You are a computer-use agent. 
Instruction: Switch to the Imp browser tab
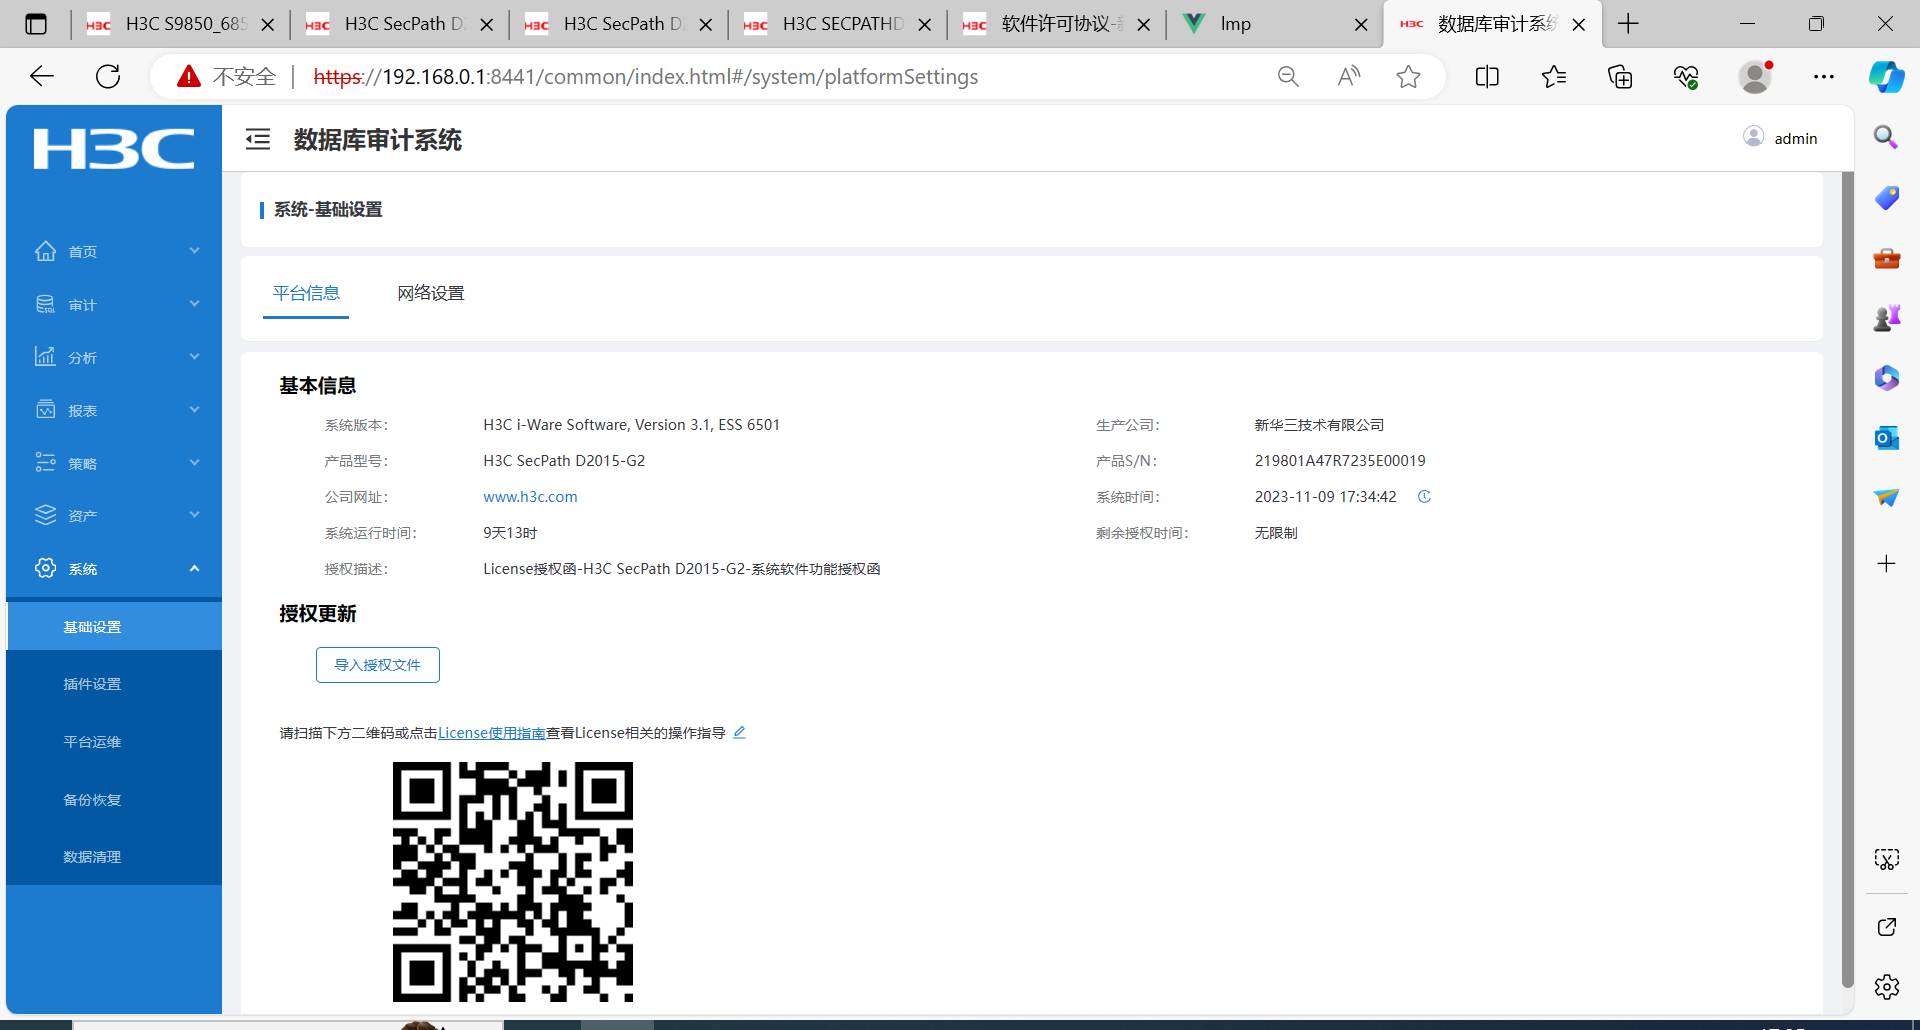pyautogui.click(x=1275, y=24)
